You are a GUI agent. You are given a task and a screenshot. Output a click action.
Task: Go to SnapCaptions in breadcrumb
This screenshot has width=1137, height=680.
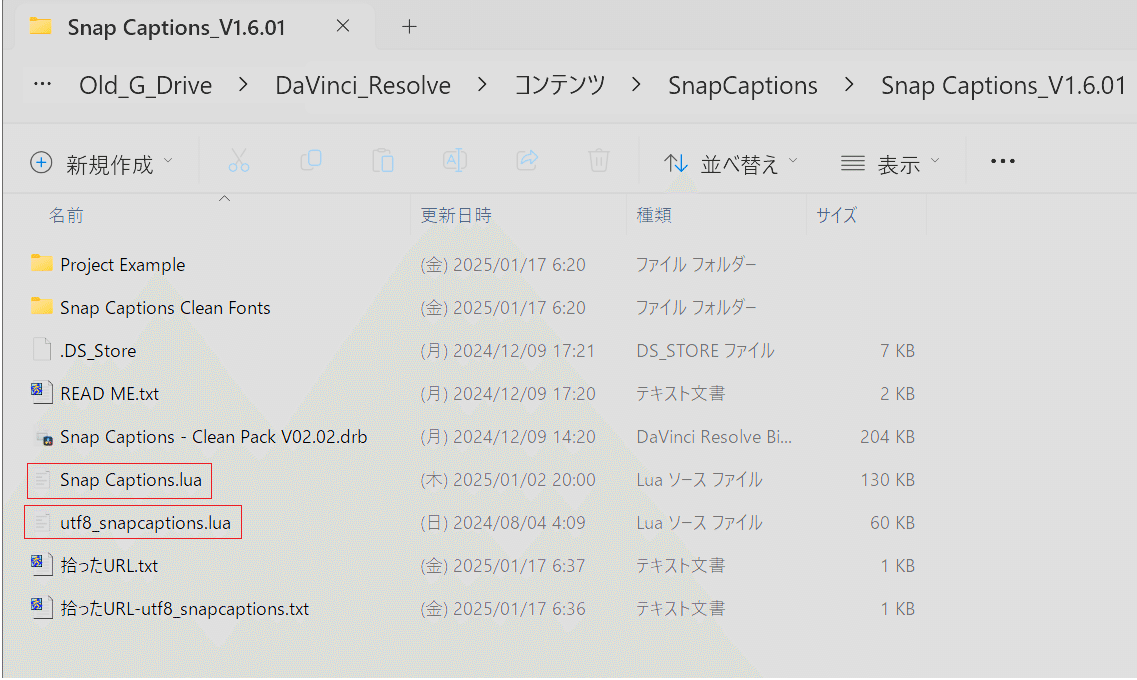pyautogui.click(x=743, y=86)
